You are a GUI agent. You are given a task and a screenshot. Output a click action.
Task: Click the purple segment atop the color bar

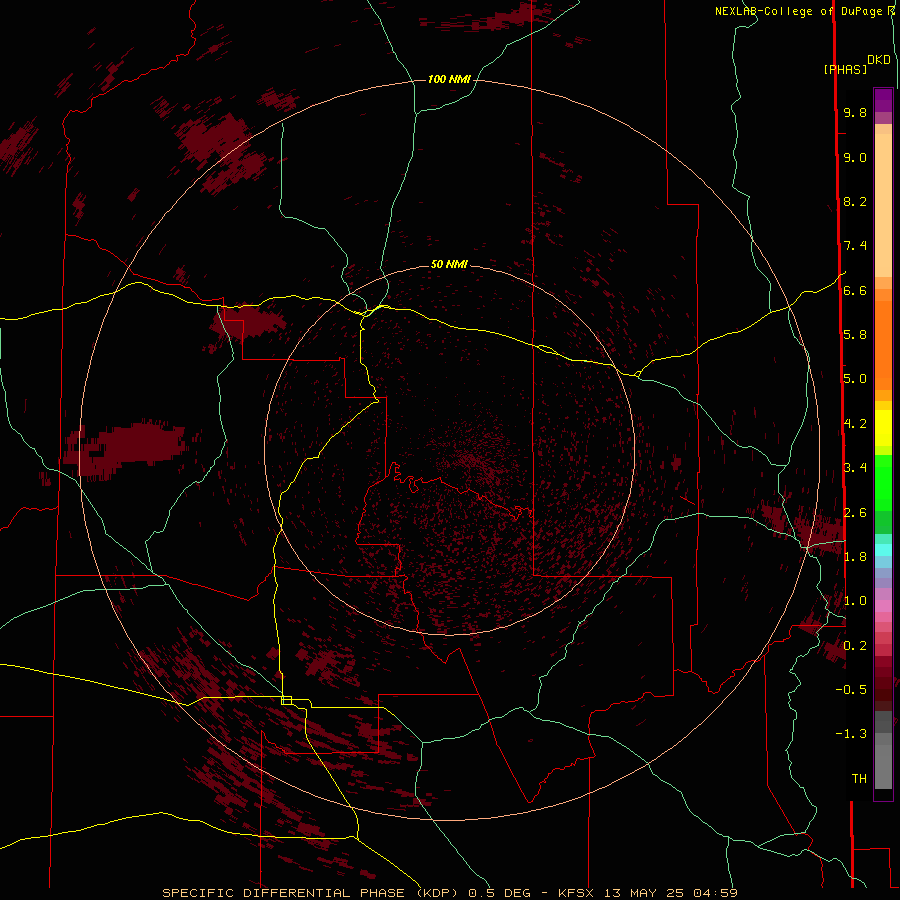pos(883,100)
